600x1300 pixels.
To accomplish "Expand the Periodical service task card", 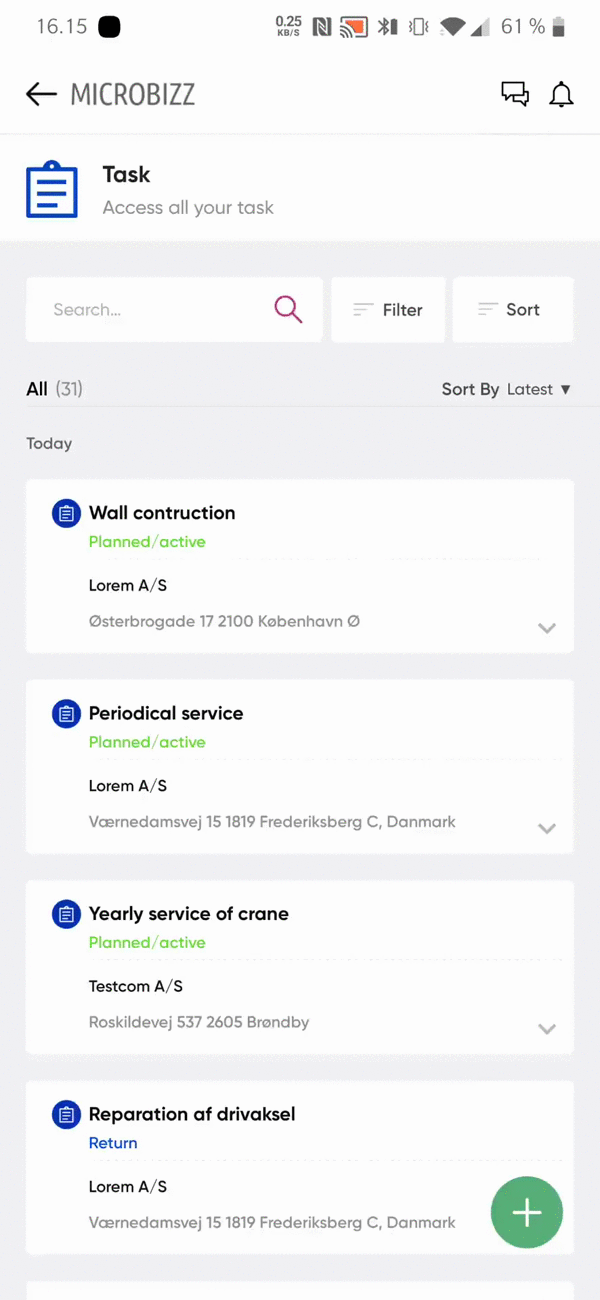I will tap(547, 828).
